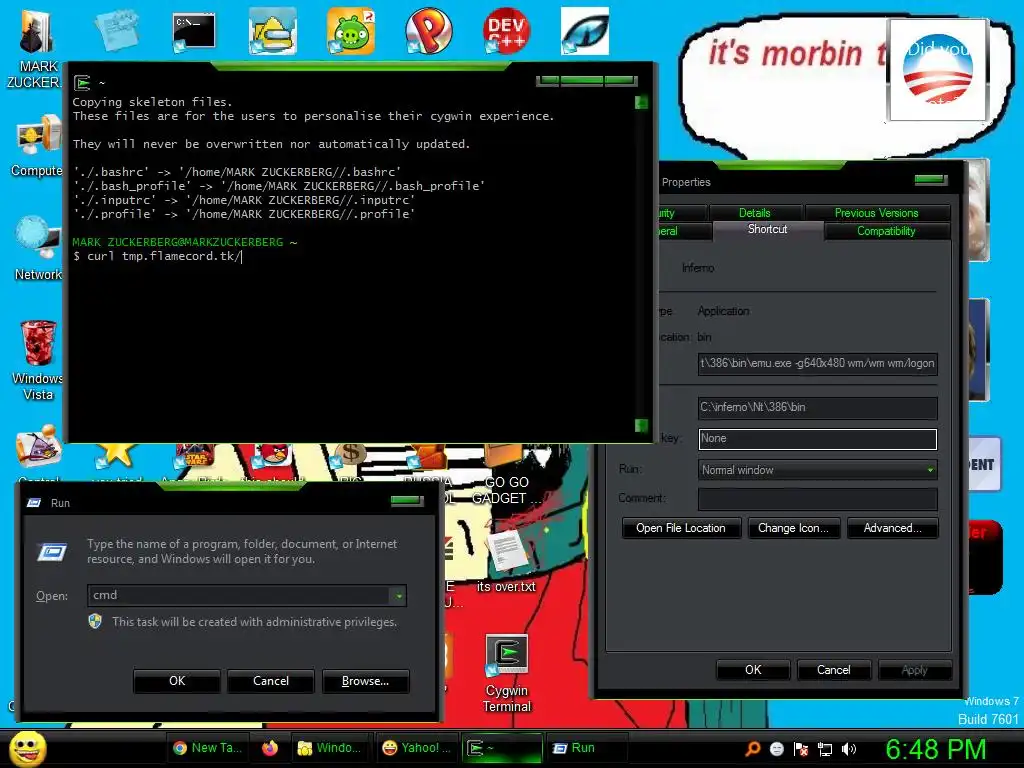Image resolution: width=1024 pixels, height=768 pixels.
Task: Click Open File Location button
Action: (x=681, y=528)
